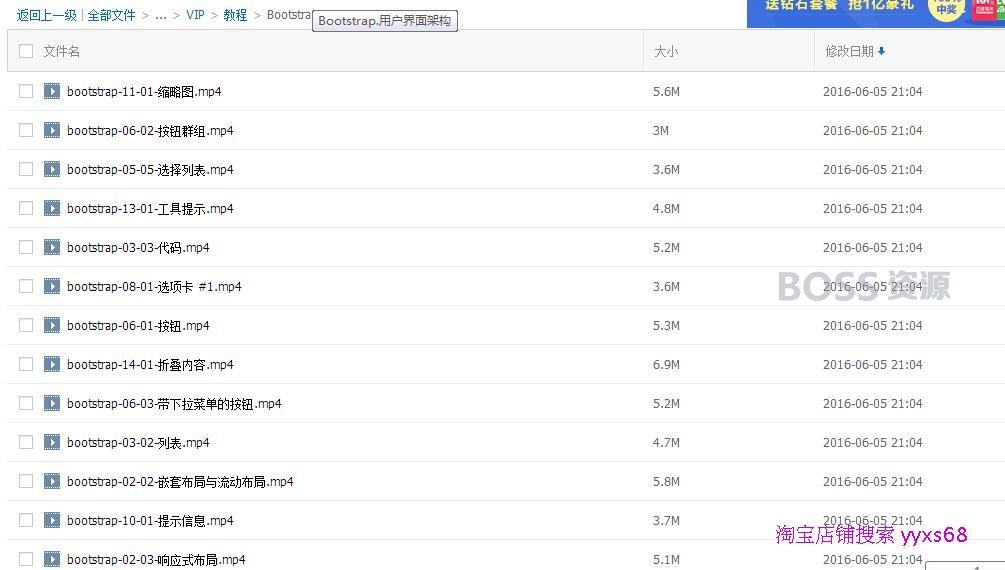
Task: Sort by the 文件名 column header
Action: (x=62, y=51)
